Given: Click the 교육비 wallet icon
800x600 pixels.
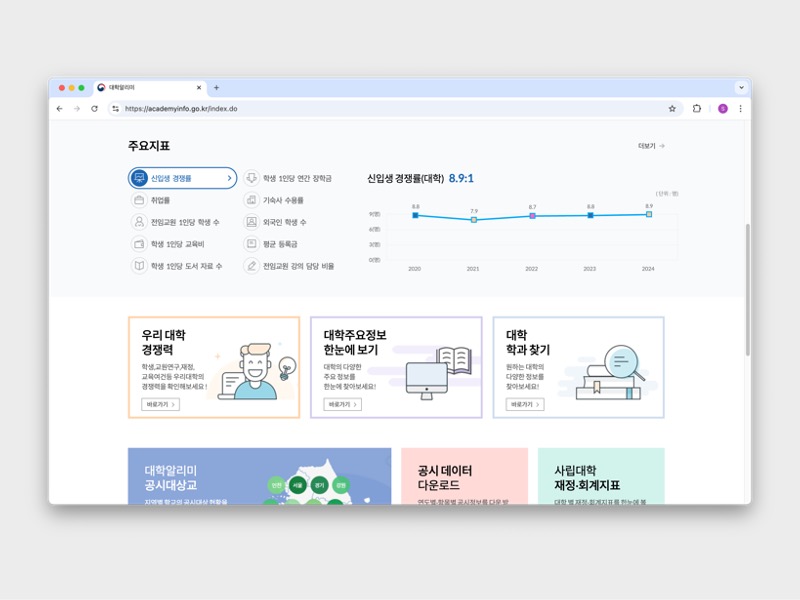Looking at the screenshot, I should [x=139, y=244].
